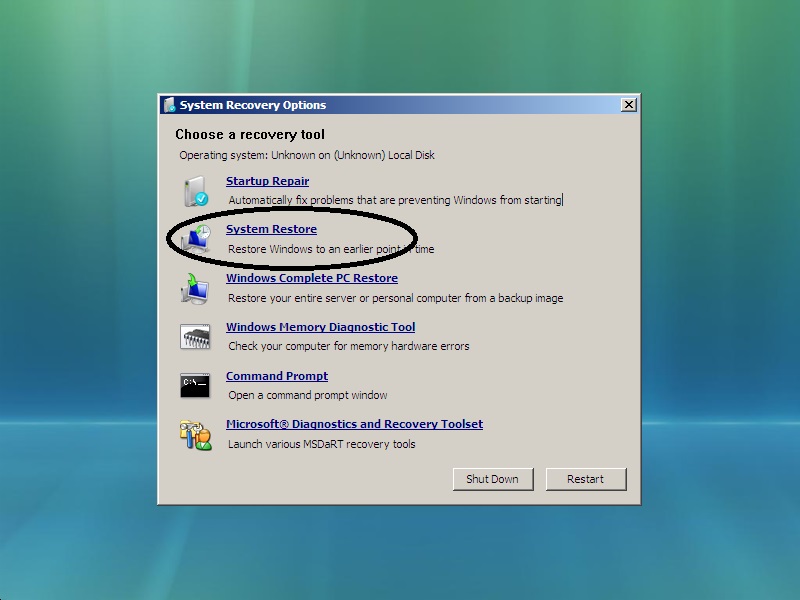800x600 pixels.
Task: Click the System Recovery Options title bar icon
Action: 169,105
